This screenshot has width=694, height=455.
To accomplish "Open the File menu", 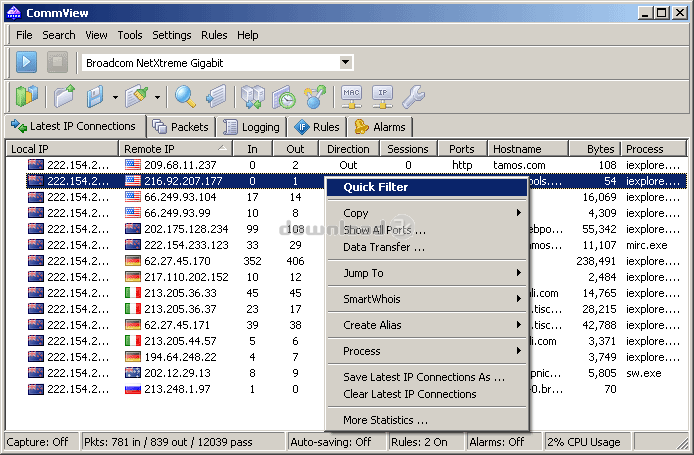I will point(24,35).
